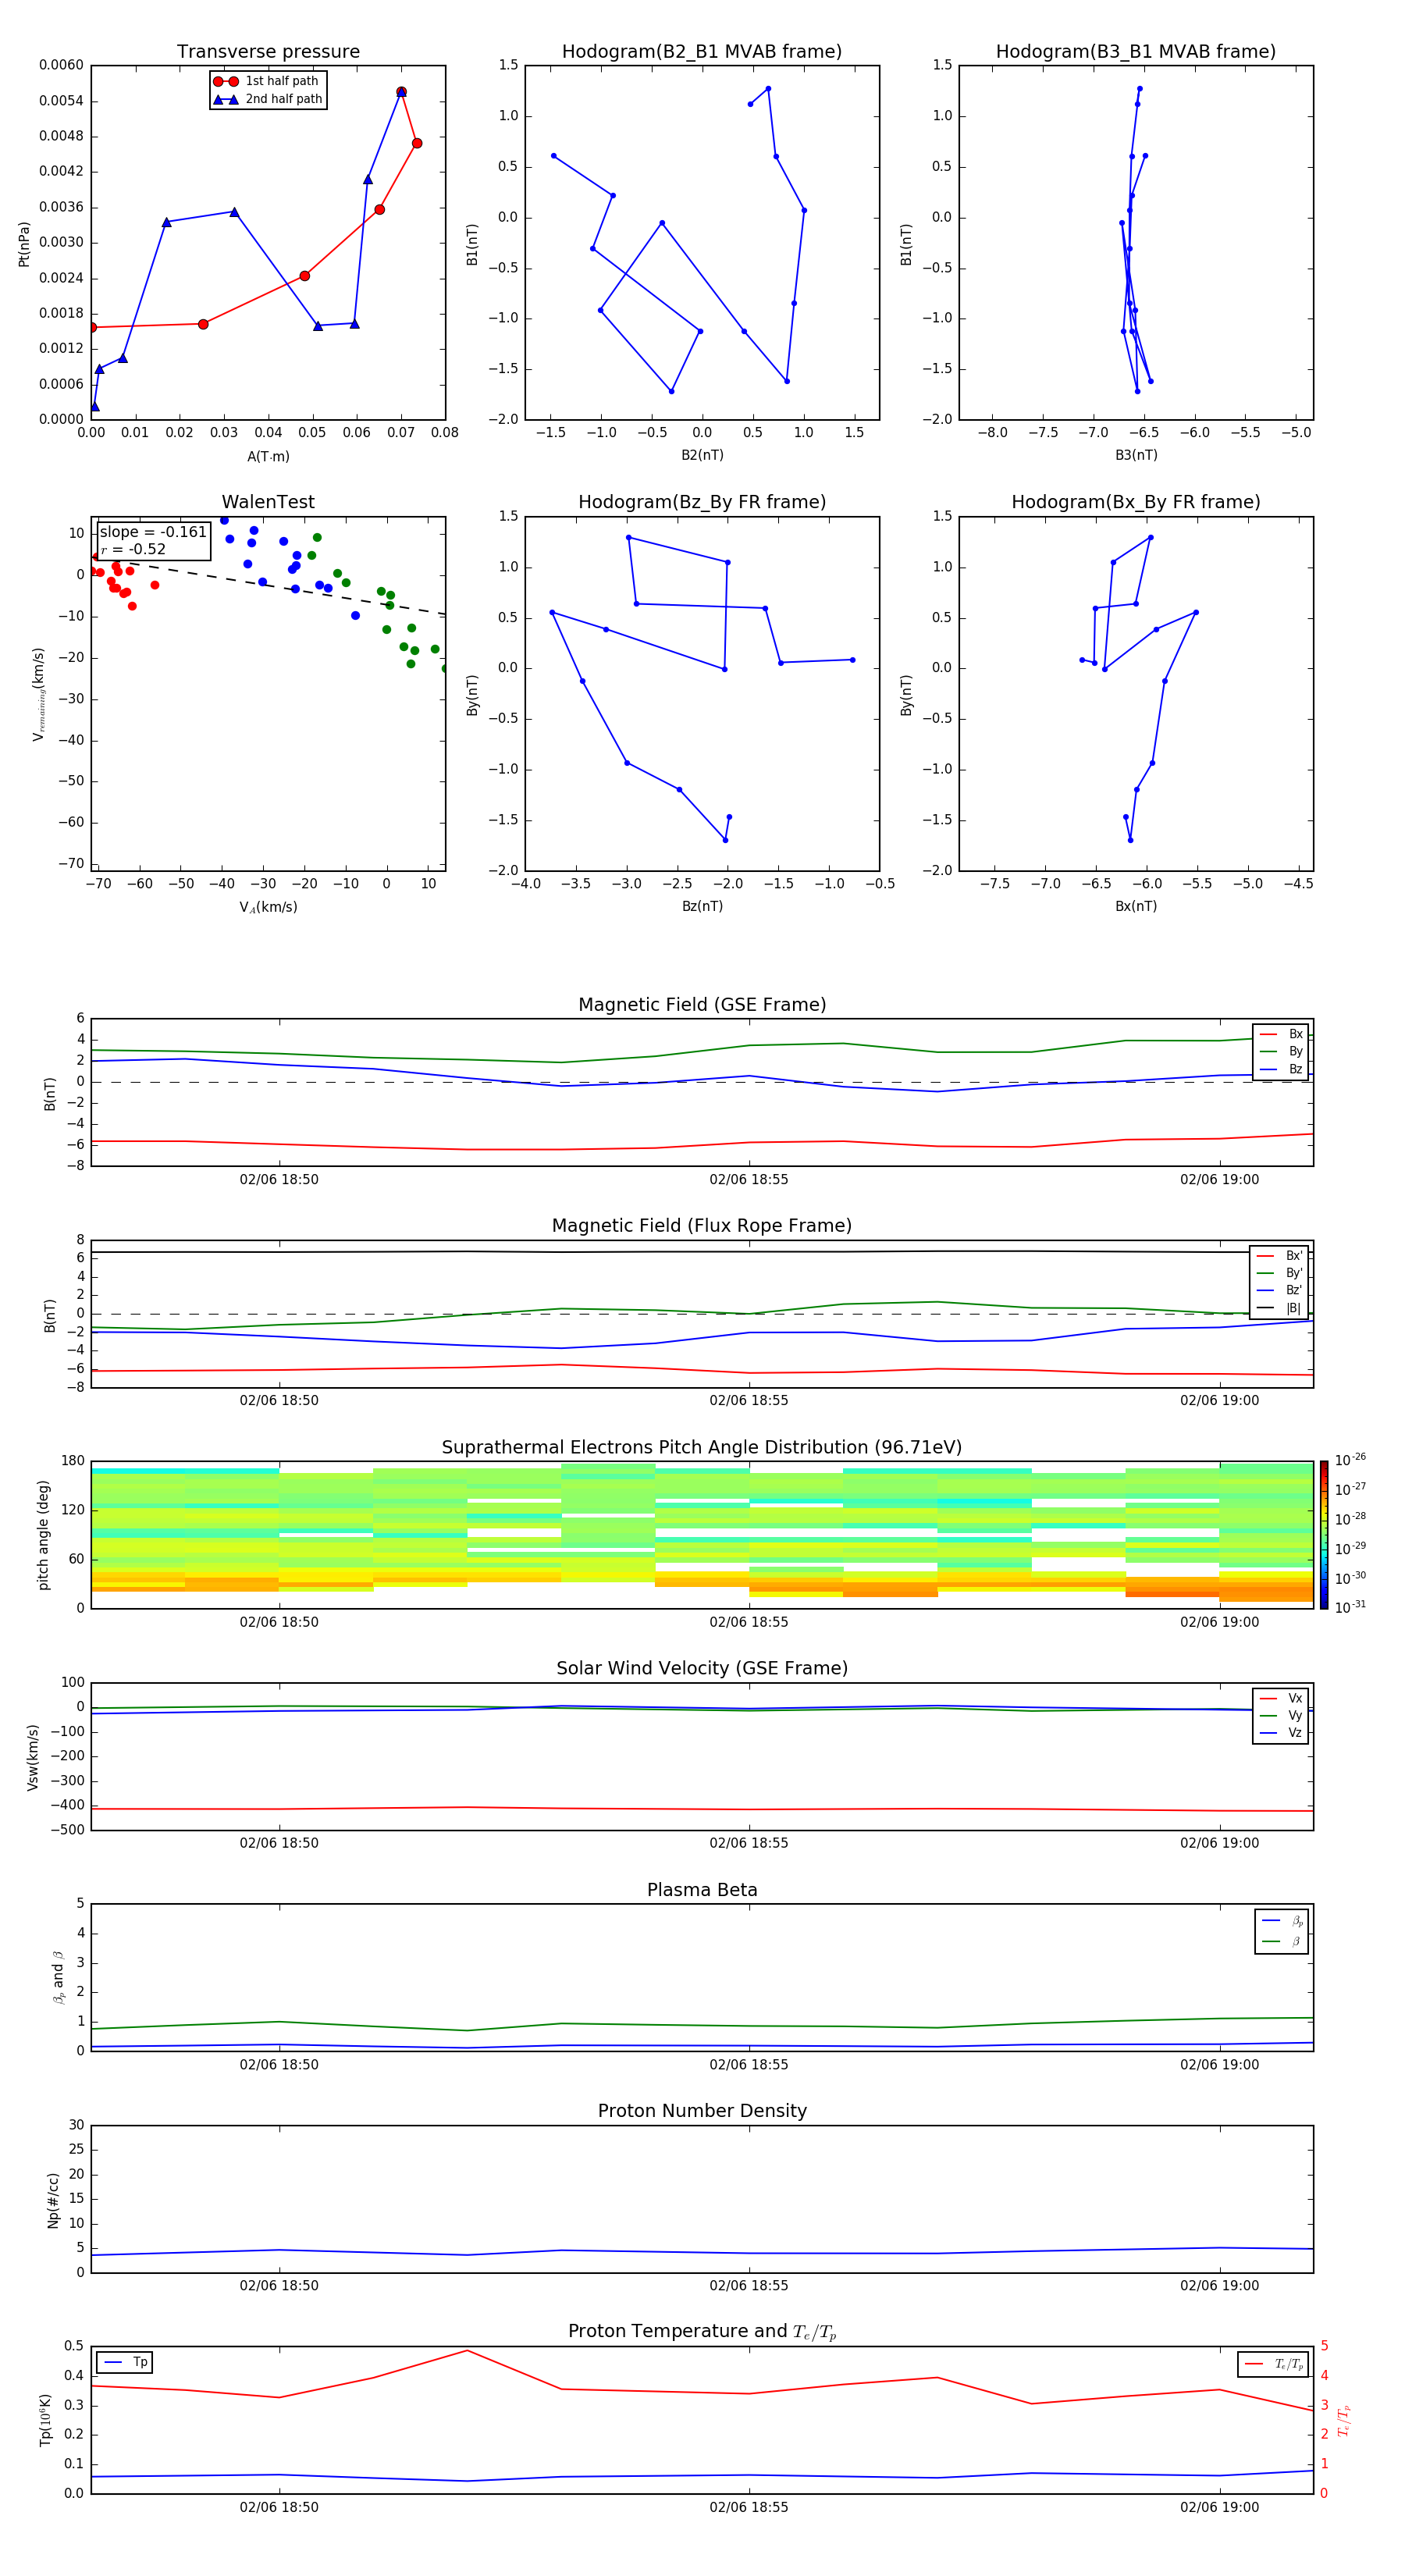The width and height of the screenshot is (1405, 2576).
Task: Click 'Vz' in solar wind legend
Action: point(1281,1732)
